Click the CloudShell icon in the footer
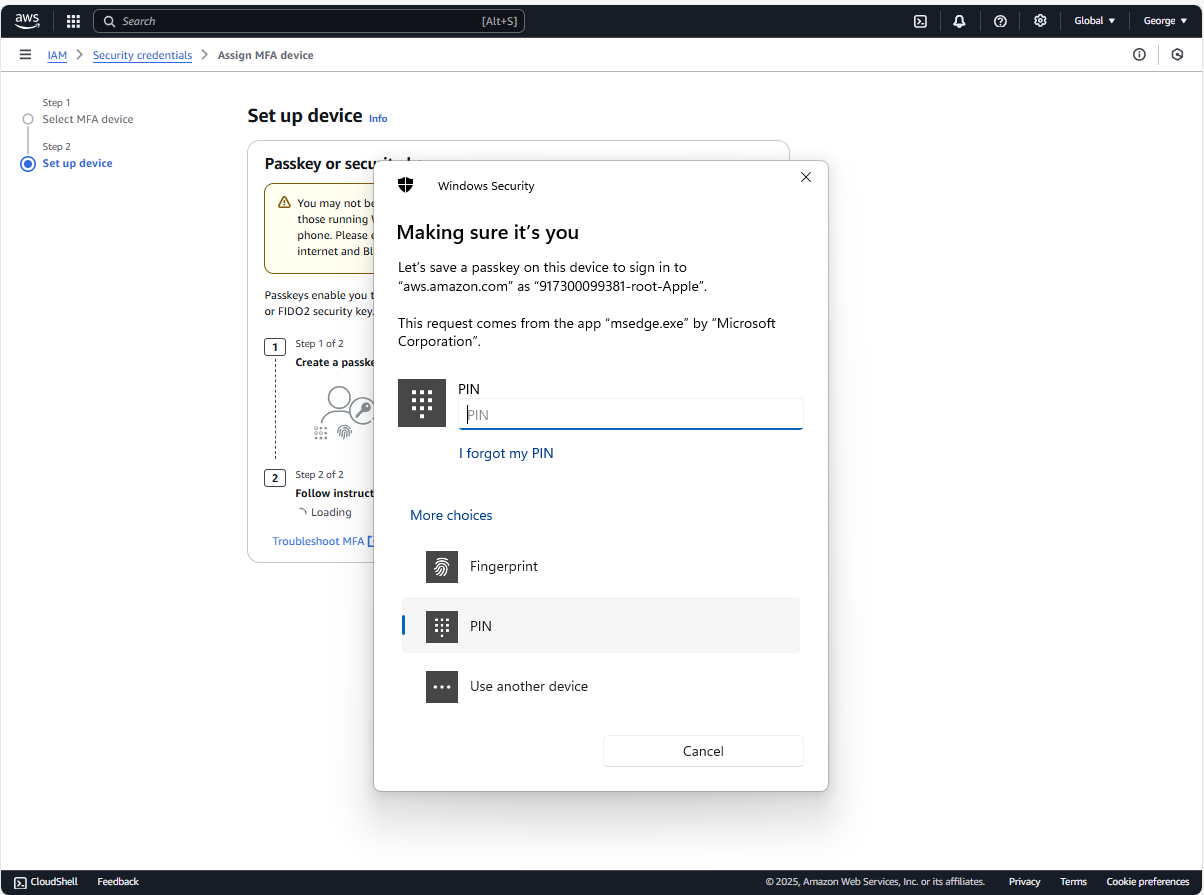The width and height of the screenshot is (1204, 895). pyautogui.click(x=20, y=882)
